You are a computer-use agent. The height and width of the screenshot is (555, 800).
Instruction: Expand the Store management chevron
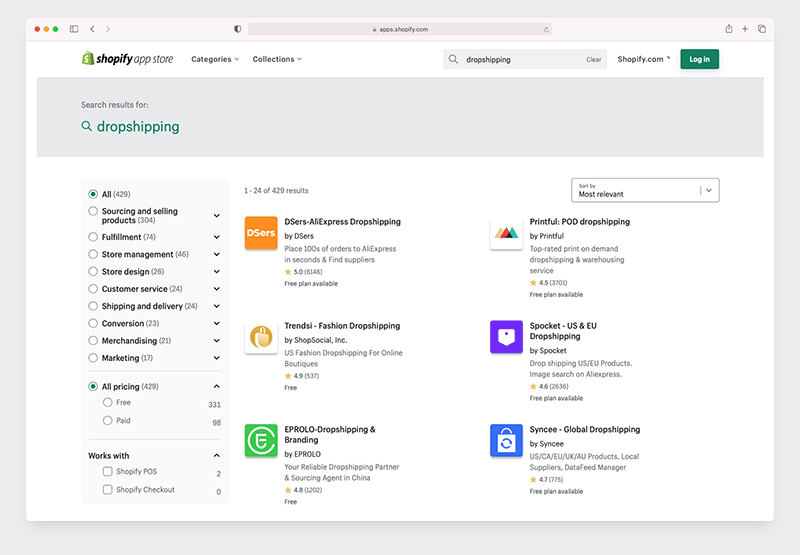[217, 255]
